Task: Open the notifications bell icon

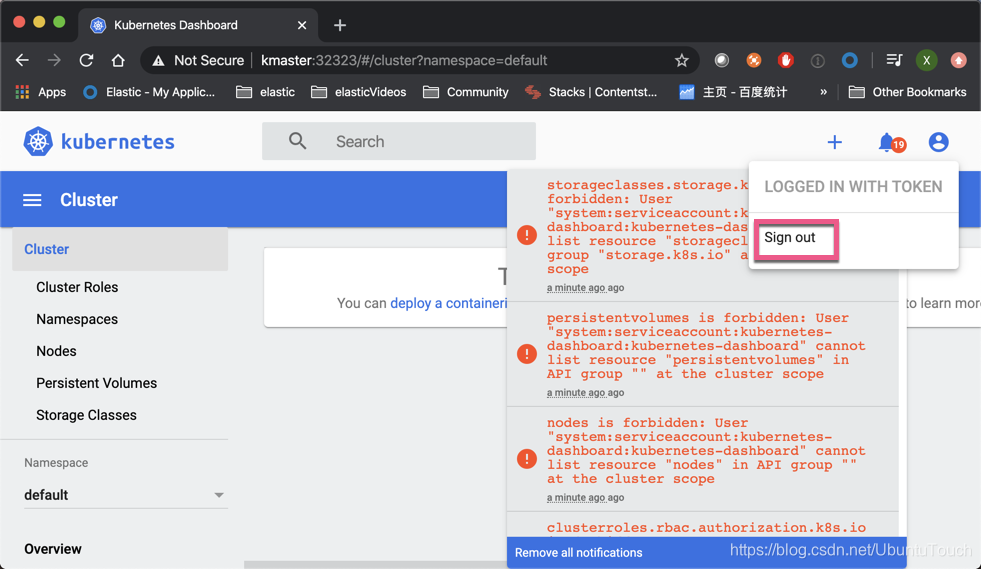Action: (x=886, y=142)
